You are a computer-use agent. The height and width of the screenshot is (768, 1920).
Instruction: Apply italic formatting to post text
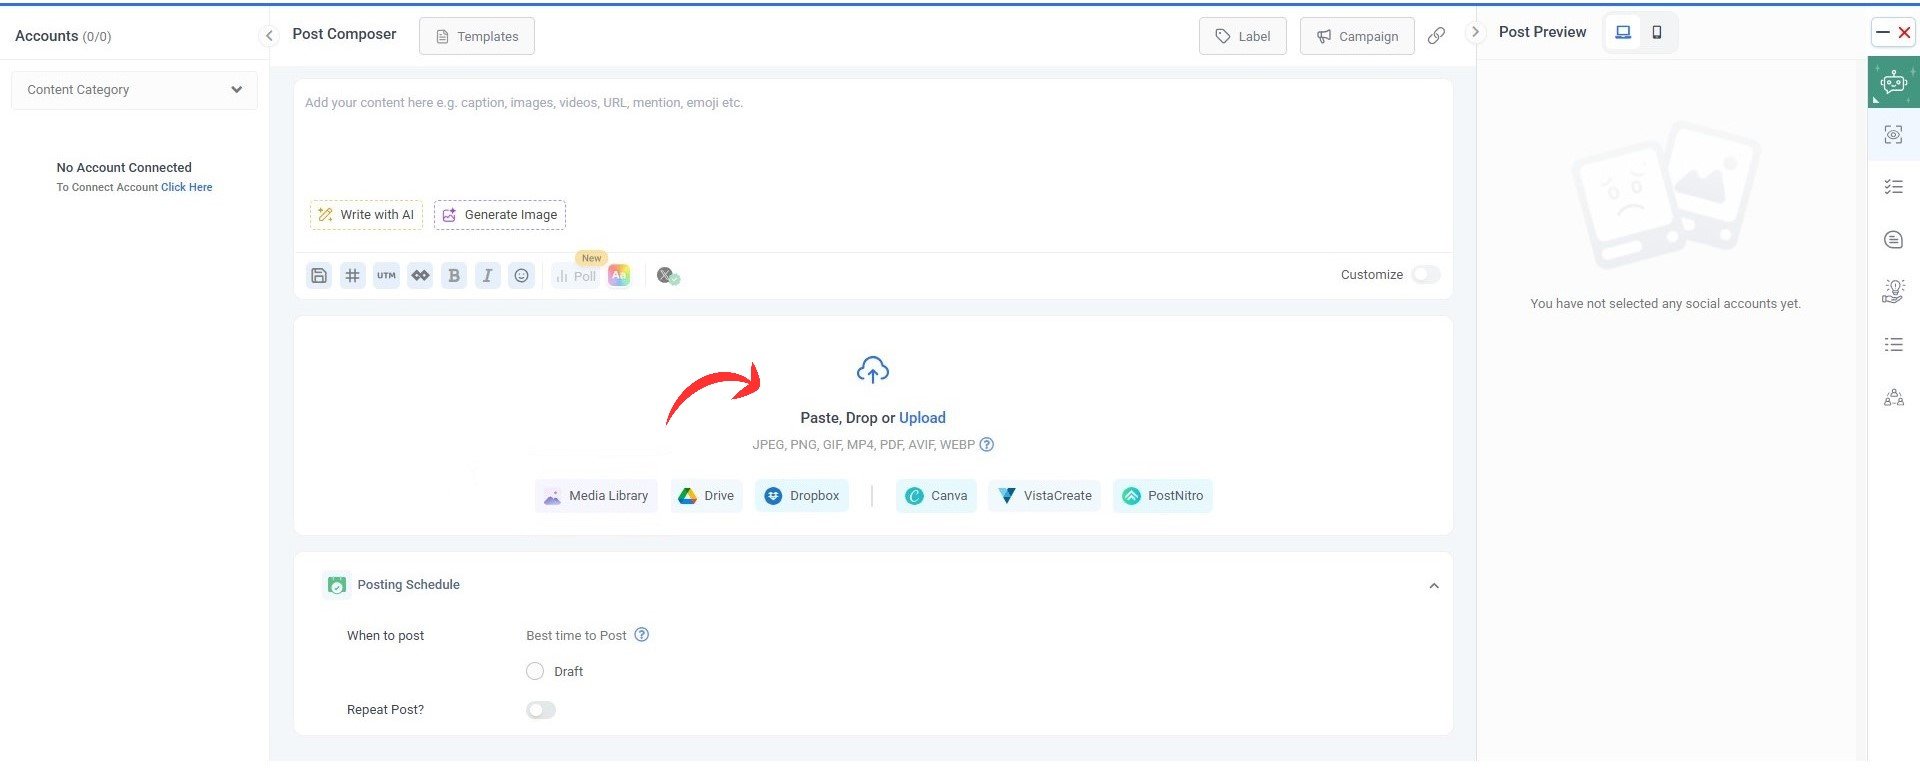pyautogui.click(x=487, y=276)
